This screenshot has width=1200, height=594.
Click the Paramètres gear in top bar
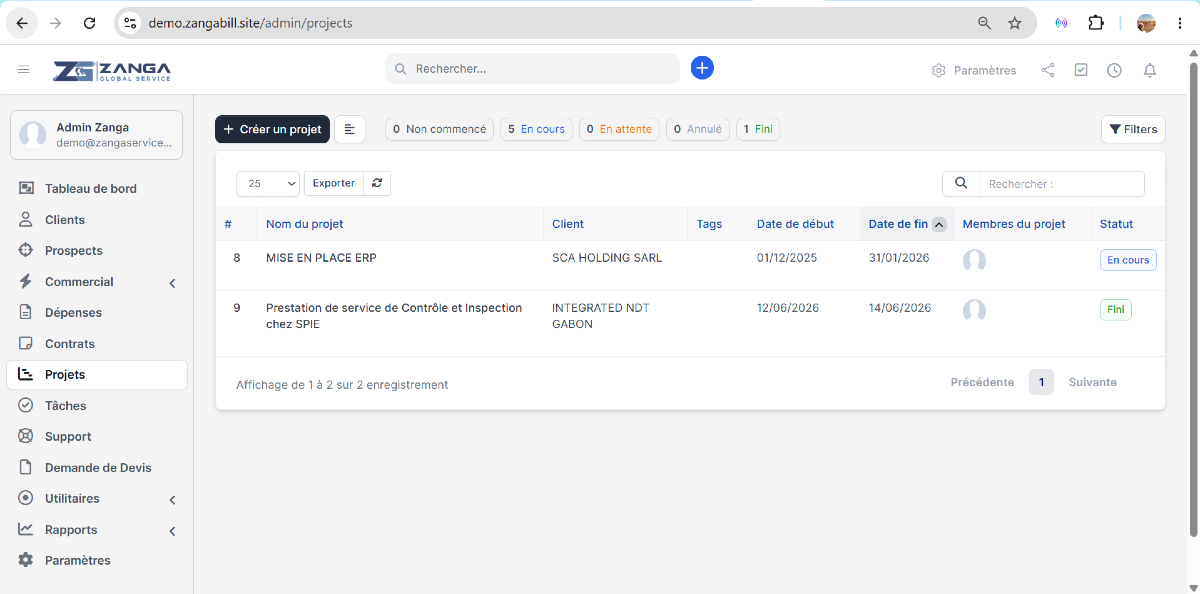(974, 70)
